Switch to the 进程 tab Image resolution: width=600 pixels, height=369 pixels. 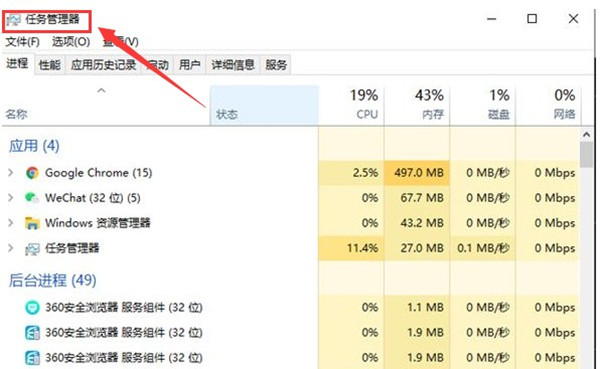[x=17, y=64]
